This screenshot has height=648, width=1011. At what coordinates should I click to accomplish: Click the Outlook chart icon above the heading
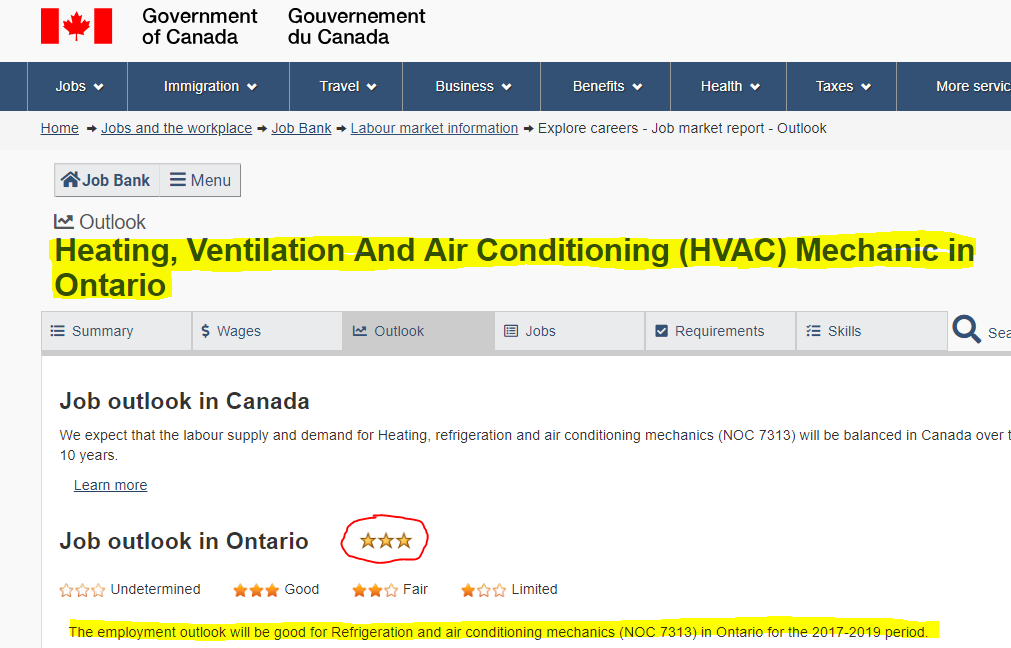64,222
